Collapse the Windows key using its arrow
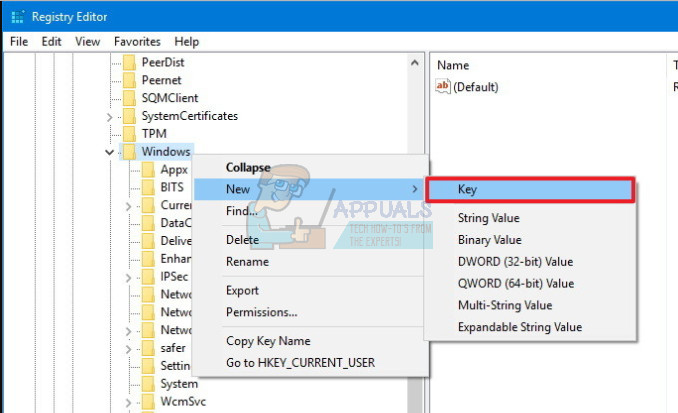This screenshot has width=678, height=413. 109,152
